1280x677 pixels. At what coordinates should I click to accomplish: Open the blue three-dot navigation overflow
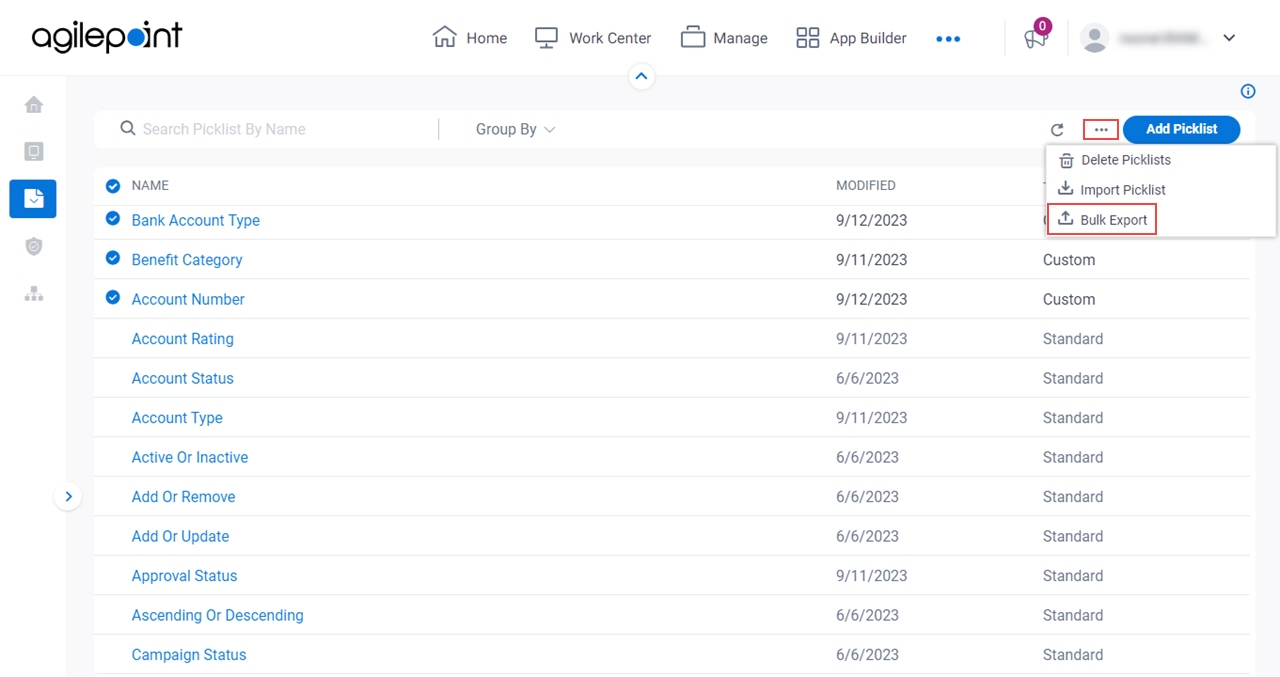click(948, 39)
